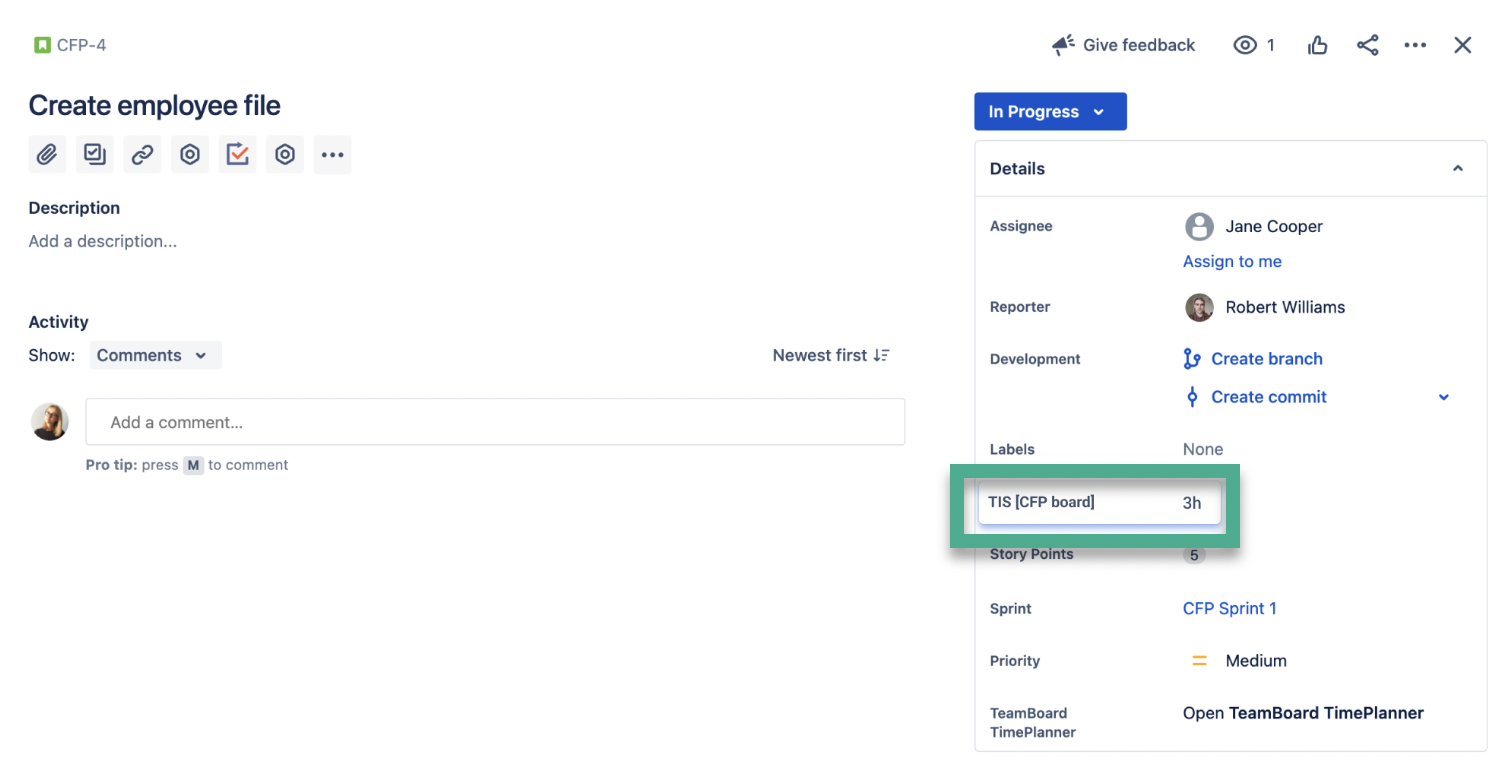This screenshot has width=1498, height=780.
Task: Open the In Progress status dropdown
Action: point(1050,111)
